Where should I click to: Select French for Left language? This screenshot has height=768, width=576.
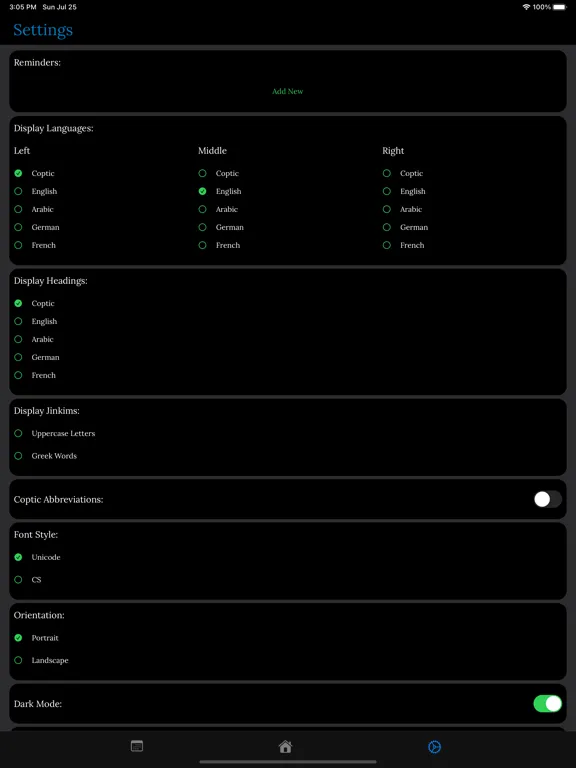point(18,245)
